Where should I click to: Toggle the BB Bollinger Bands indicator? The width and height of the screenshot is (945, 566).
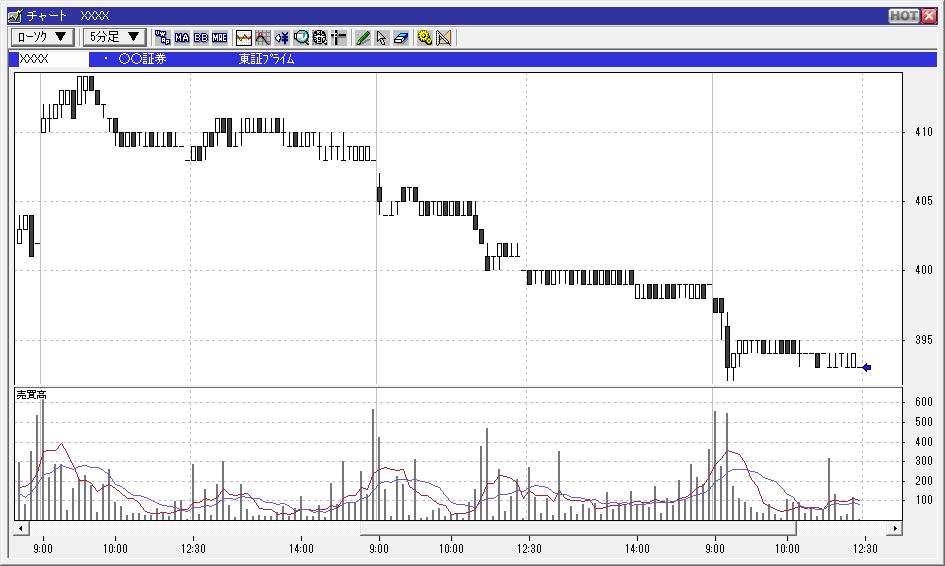coord(201,38)
